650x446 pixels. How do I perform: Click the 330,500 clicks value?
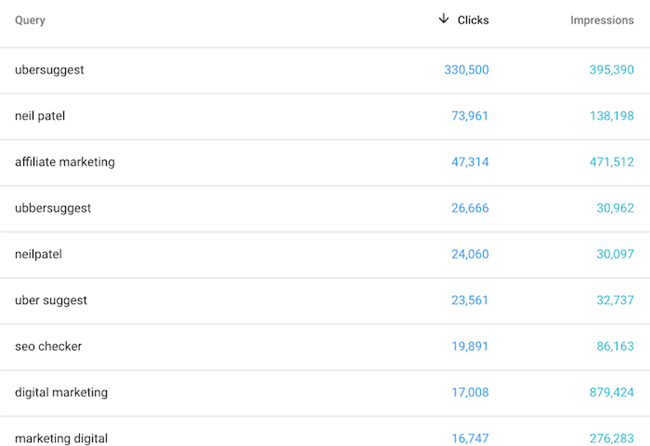tap(466, 70)
